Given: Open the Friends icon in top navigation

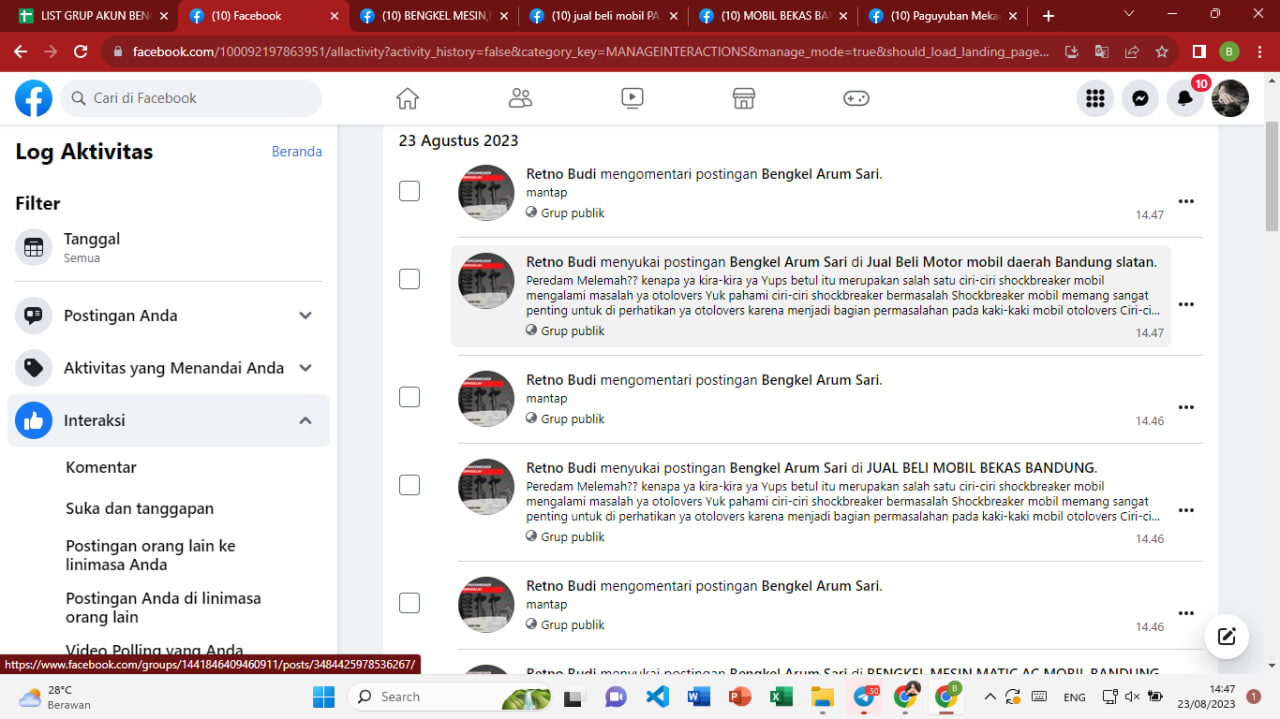Looking at the screenshot, I should (520, 98).
